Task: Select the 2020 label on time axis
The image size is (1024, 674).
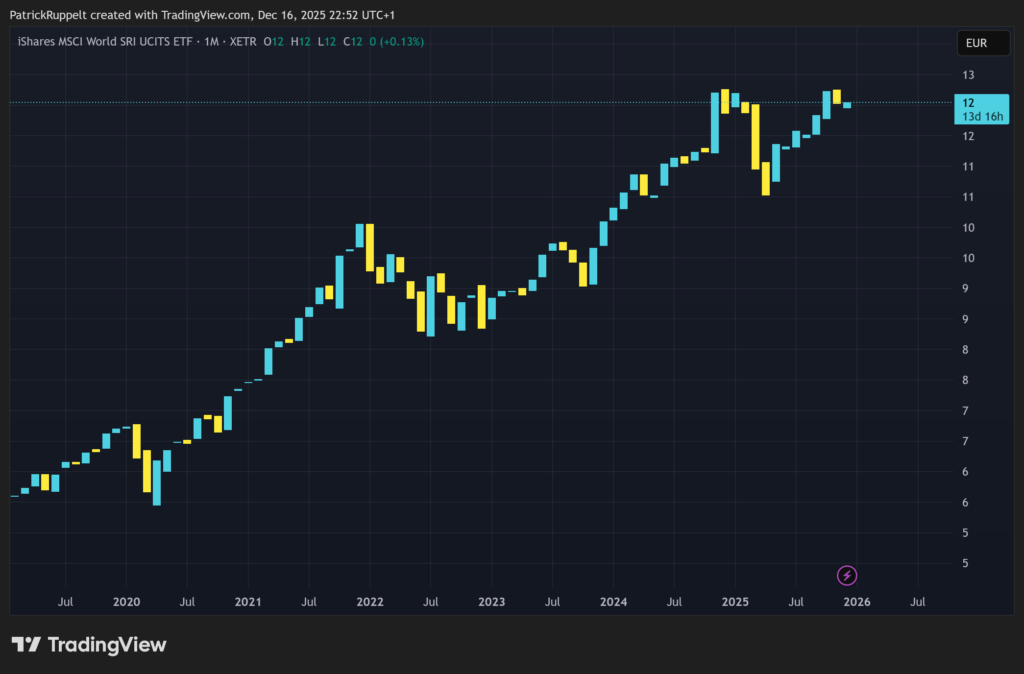Action: coord(126,602)
